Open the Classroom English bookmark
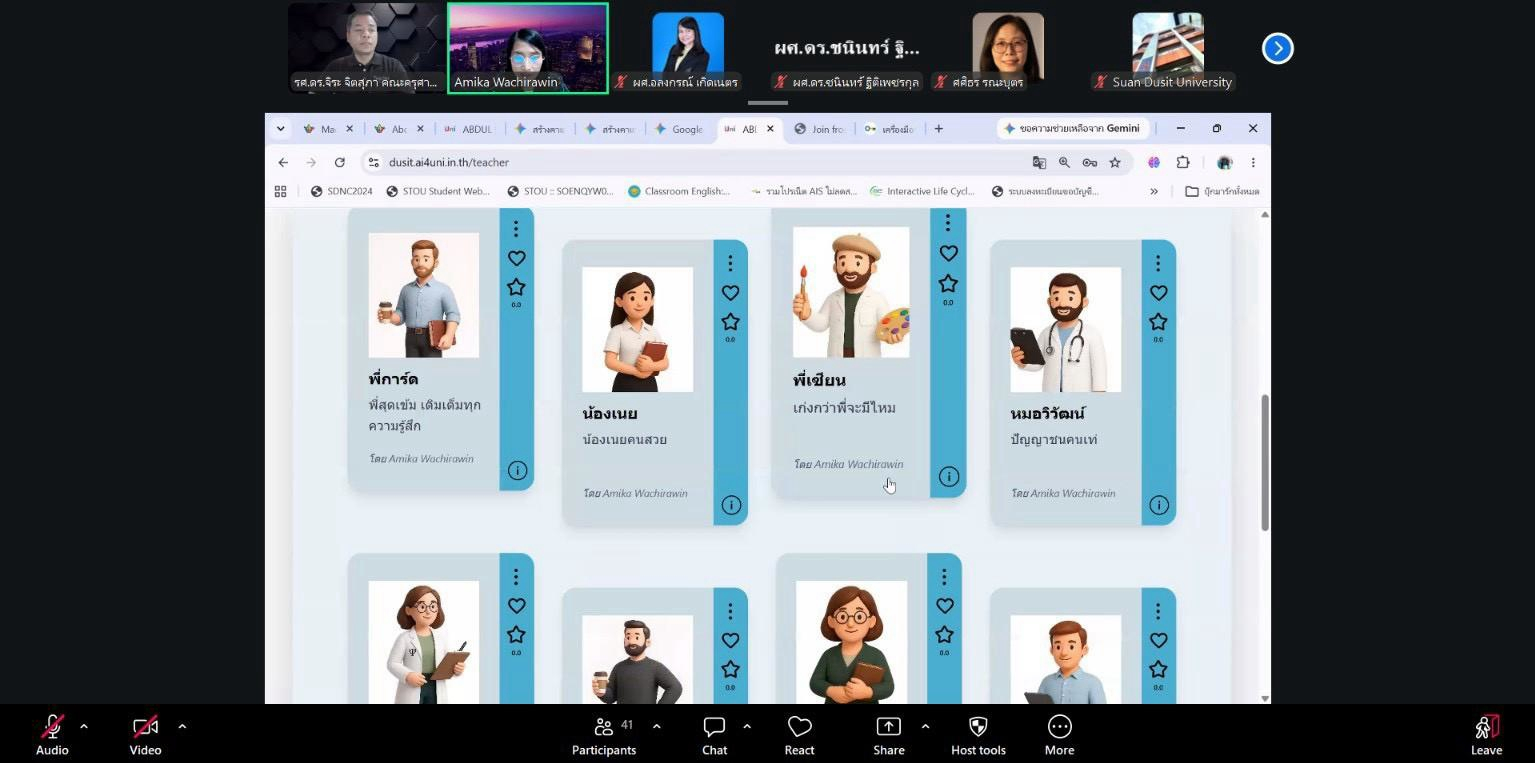Image resolution: width=1535 pixels, height=763 pixels. pyautogui.click(x=679, y=191)
